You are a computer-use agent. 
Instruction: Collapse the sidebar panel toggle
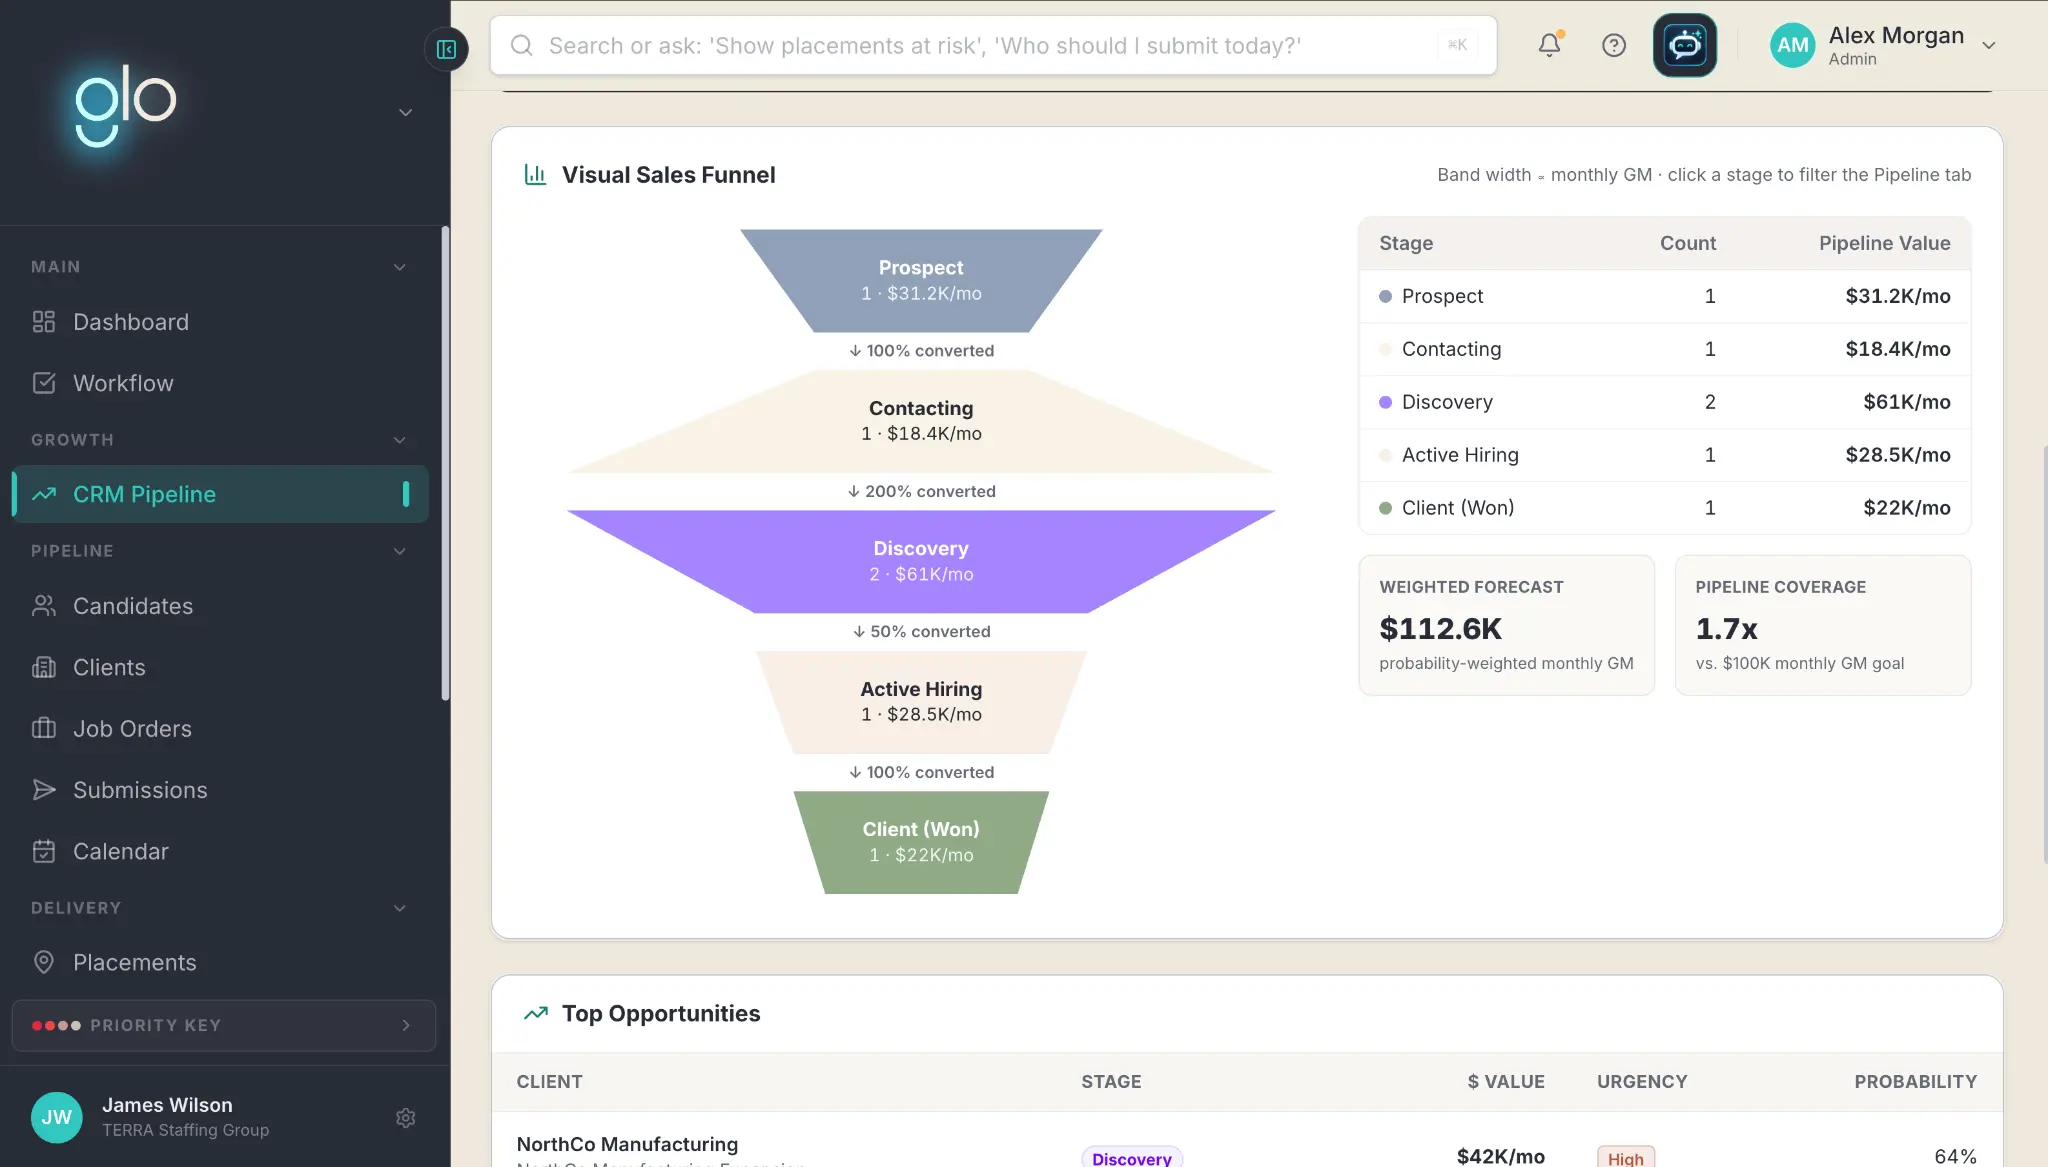pyautogui.click(x=446, y=49)
